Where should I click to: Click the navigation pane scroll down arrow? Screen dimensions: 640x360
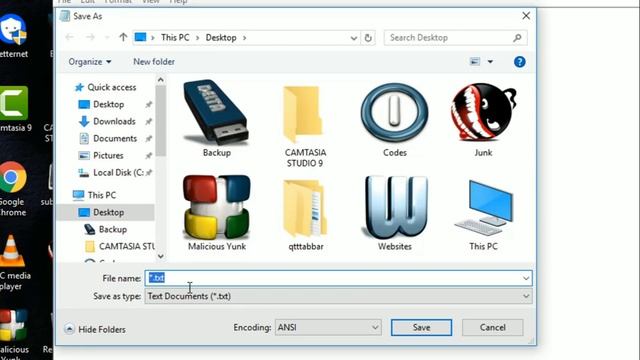(x=160, y=256)
